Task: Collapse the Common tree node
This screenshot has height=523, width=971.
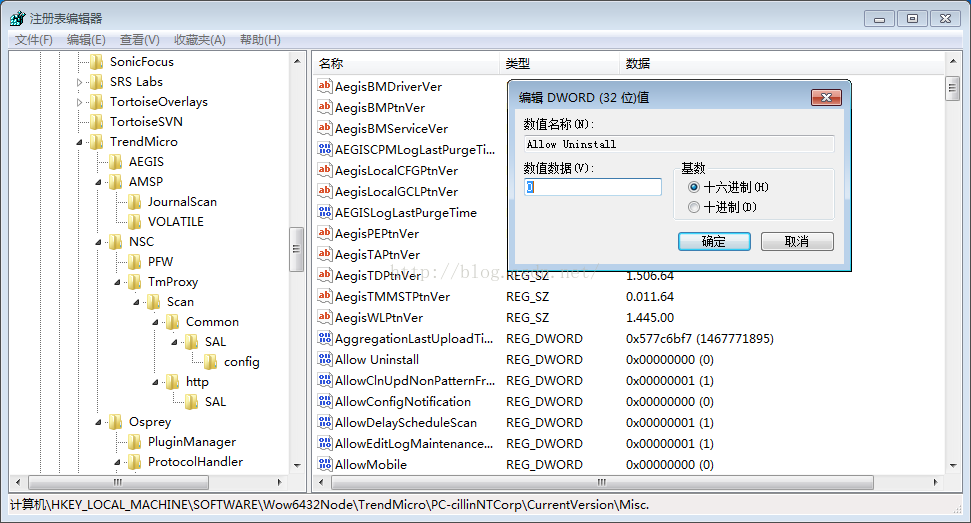Action: 155,322
